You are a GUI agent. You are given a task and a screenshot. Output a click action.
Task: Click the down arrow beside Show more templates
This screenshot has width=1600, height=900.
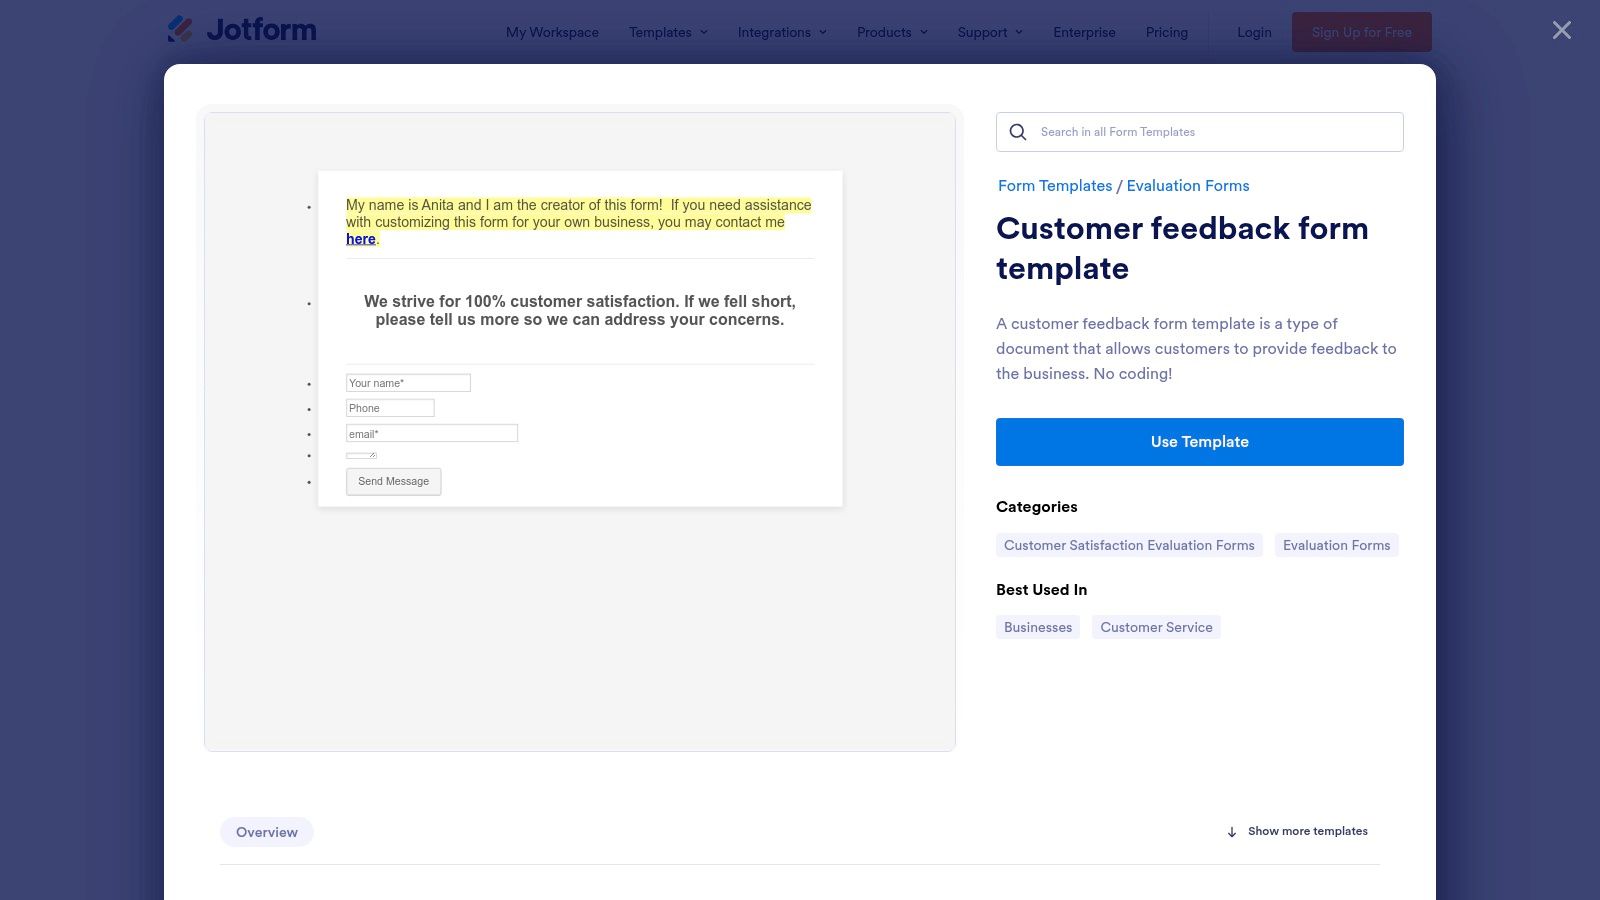click(x=1232, y=832)
